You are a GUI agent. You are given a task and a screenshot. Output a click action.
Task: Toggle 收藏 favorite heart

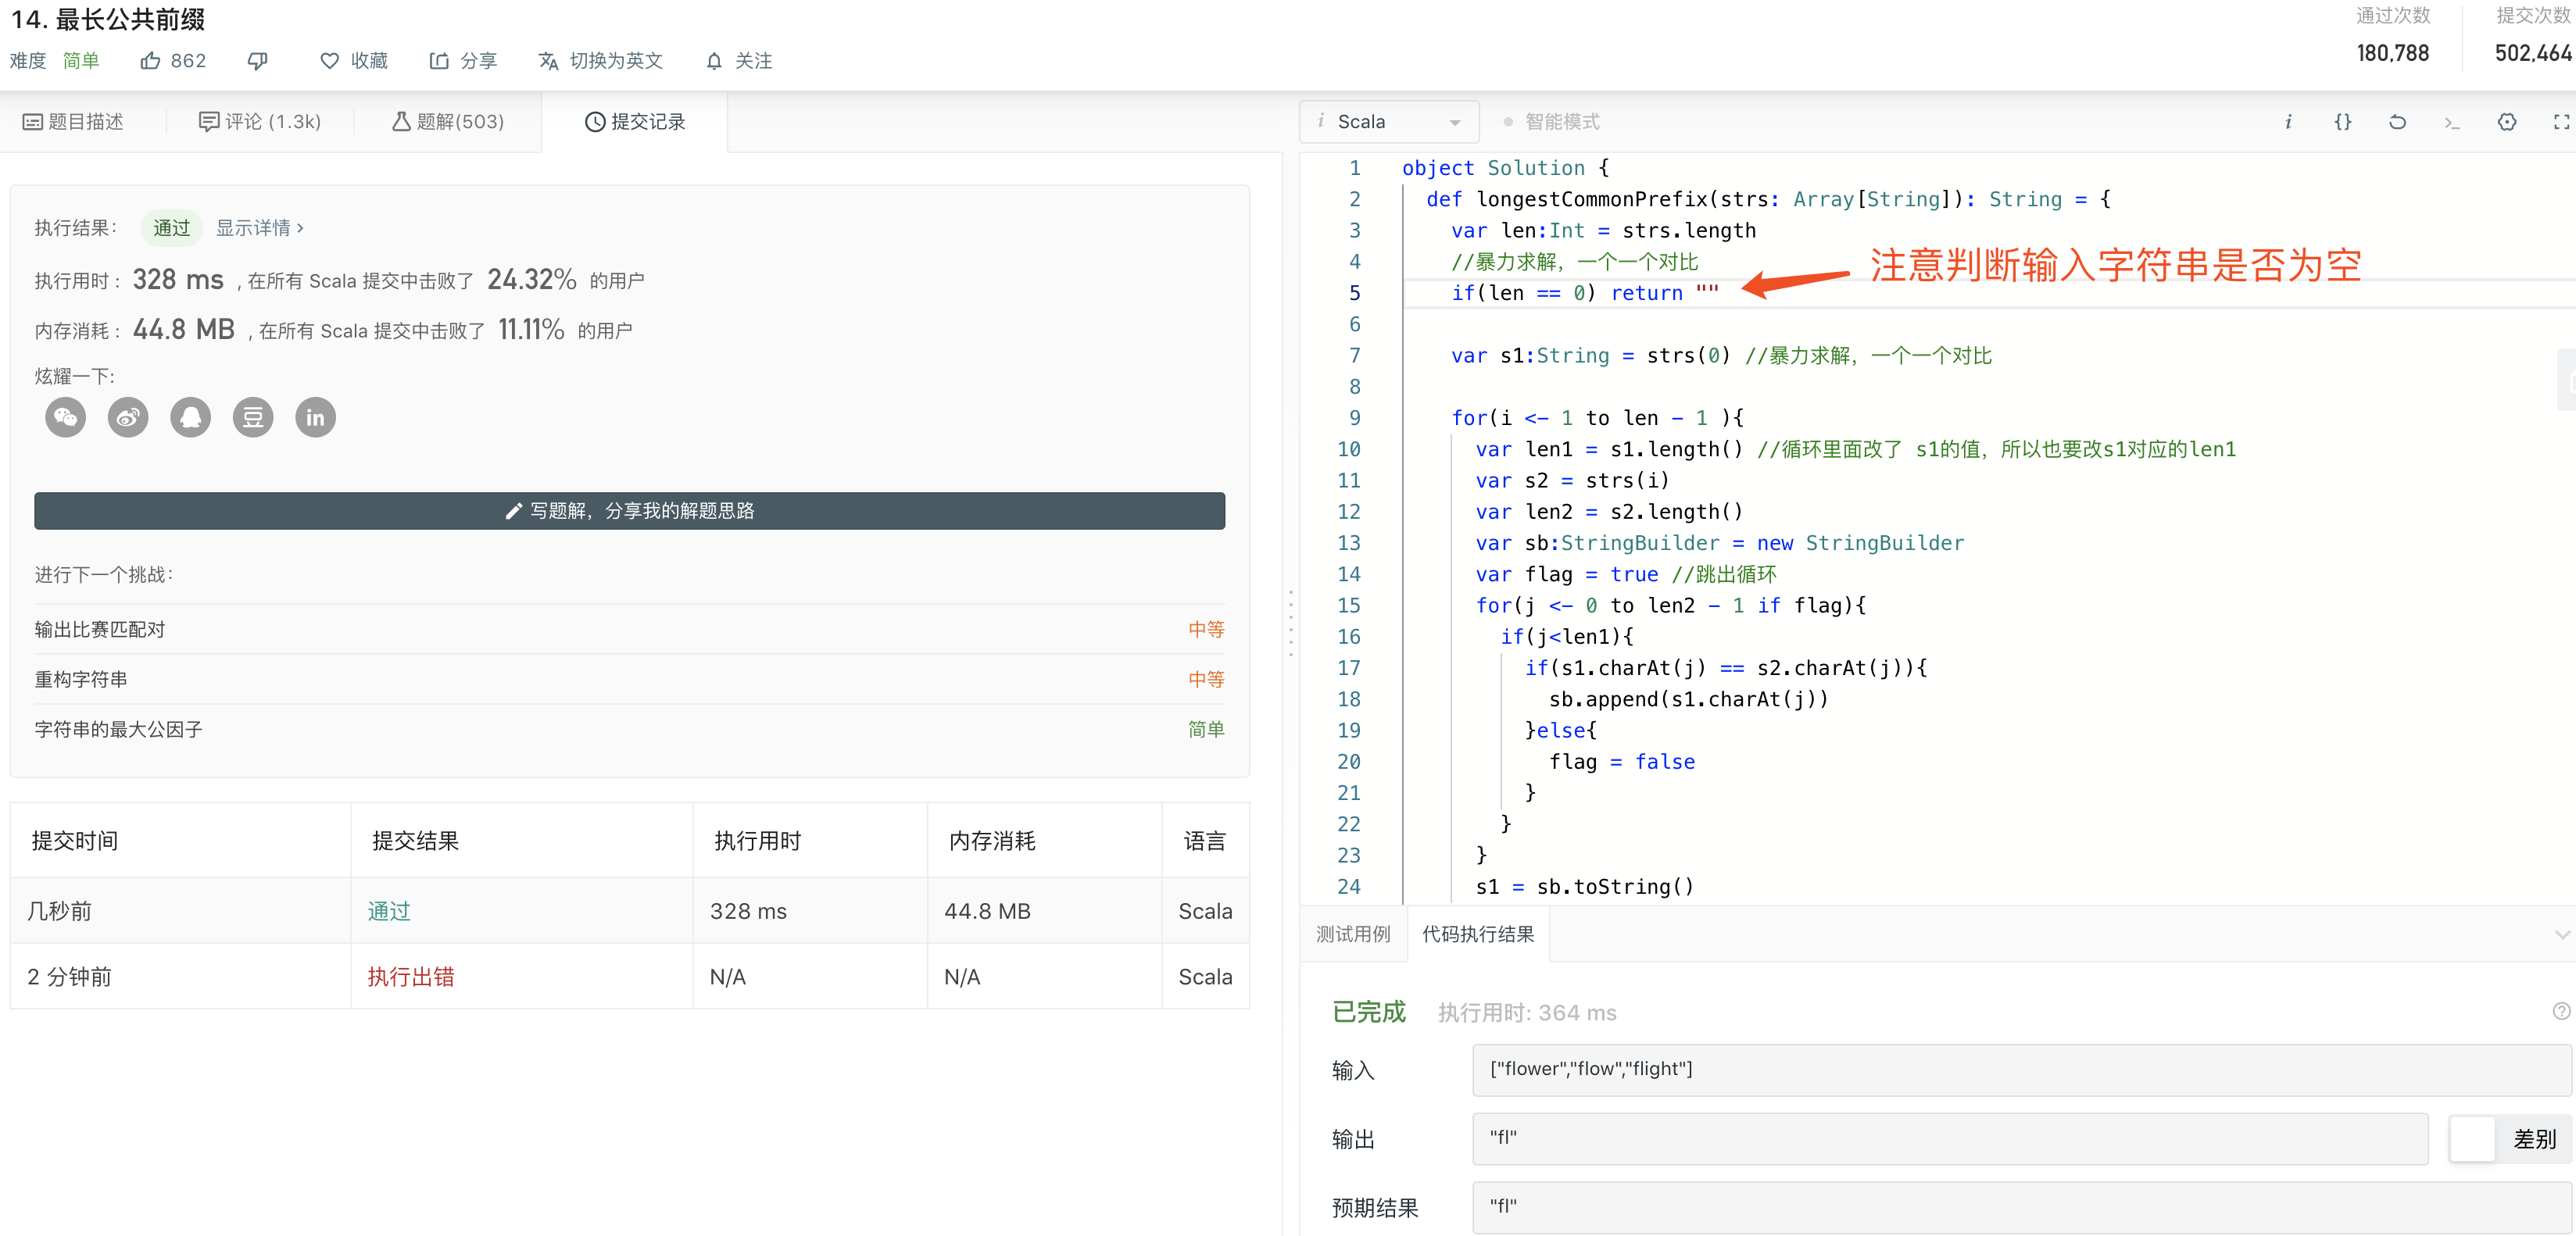coord(353,61)
